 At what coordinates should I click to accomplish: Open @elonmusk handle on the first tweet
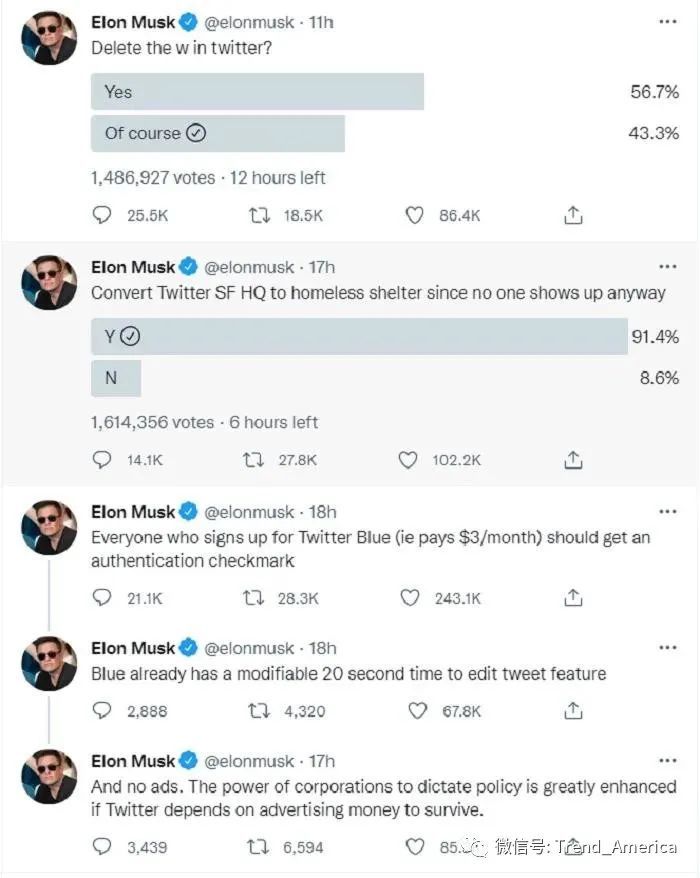(249, 21)
